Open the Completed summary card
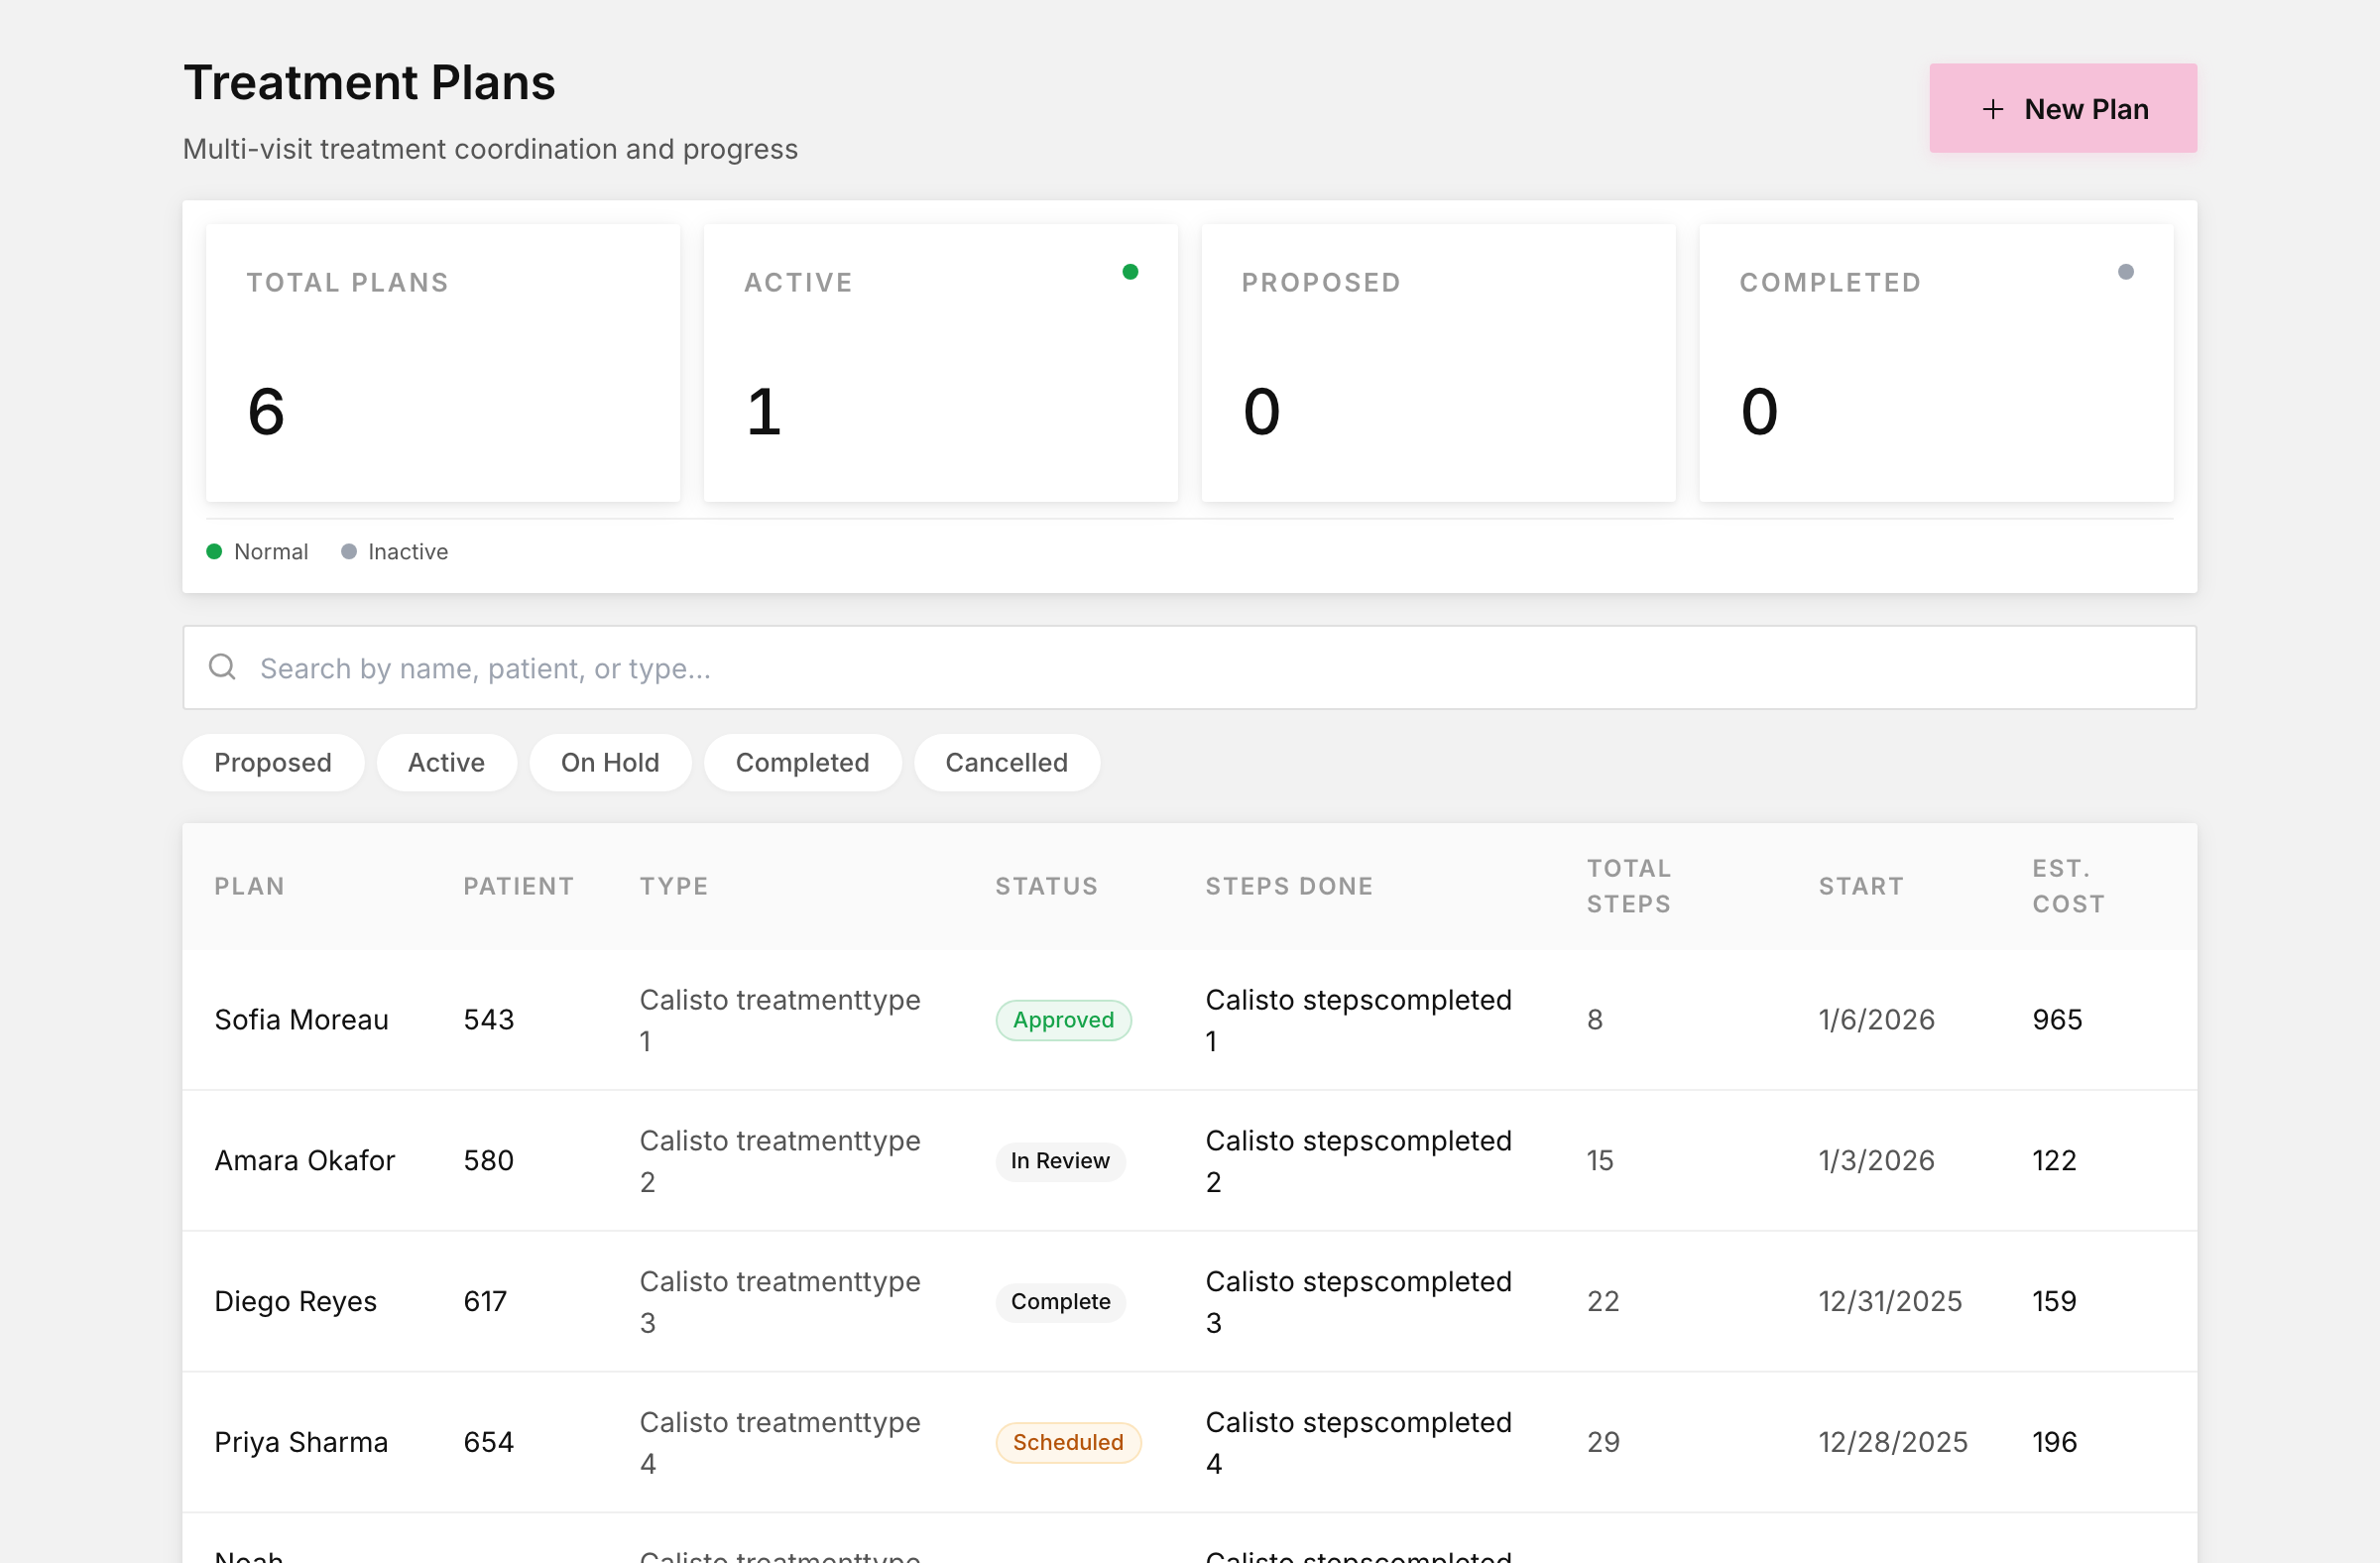The height and width of the screenshot is (1563, 2380). pyautogui.click(x=1936, y=362)
